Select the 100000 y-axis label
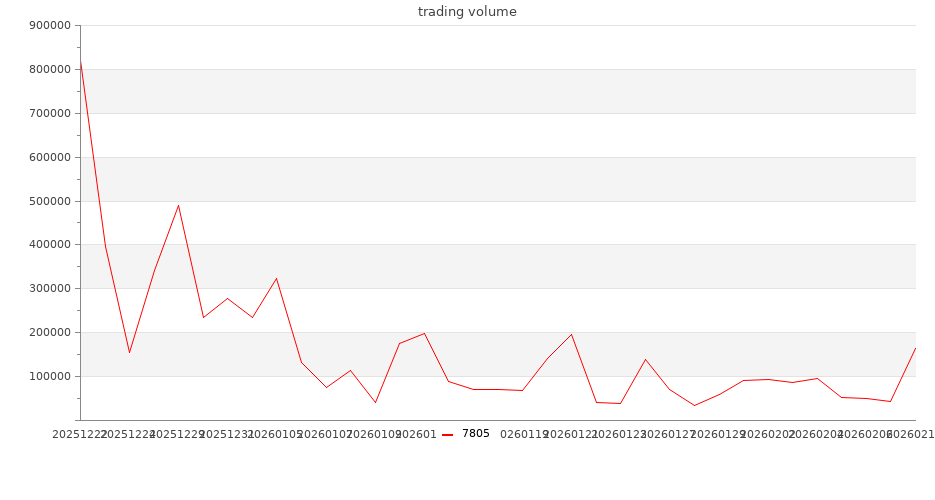 pos(48,377)
